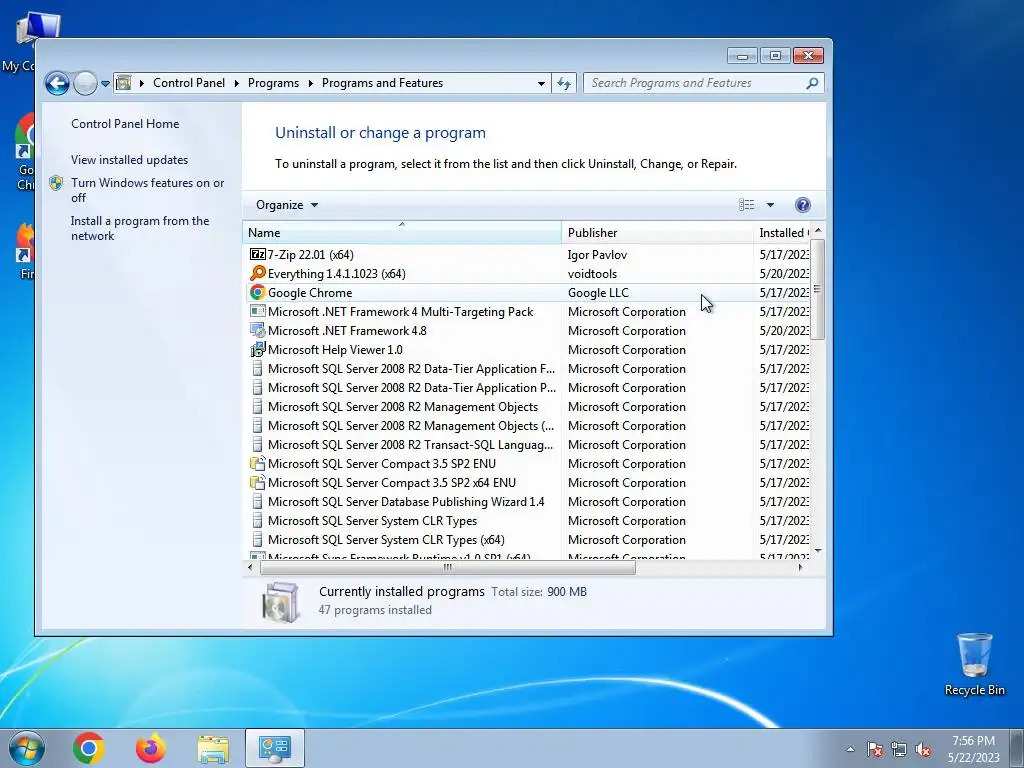Open the recent pages dropdown arrow beside Forward

coord(105,84)
